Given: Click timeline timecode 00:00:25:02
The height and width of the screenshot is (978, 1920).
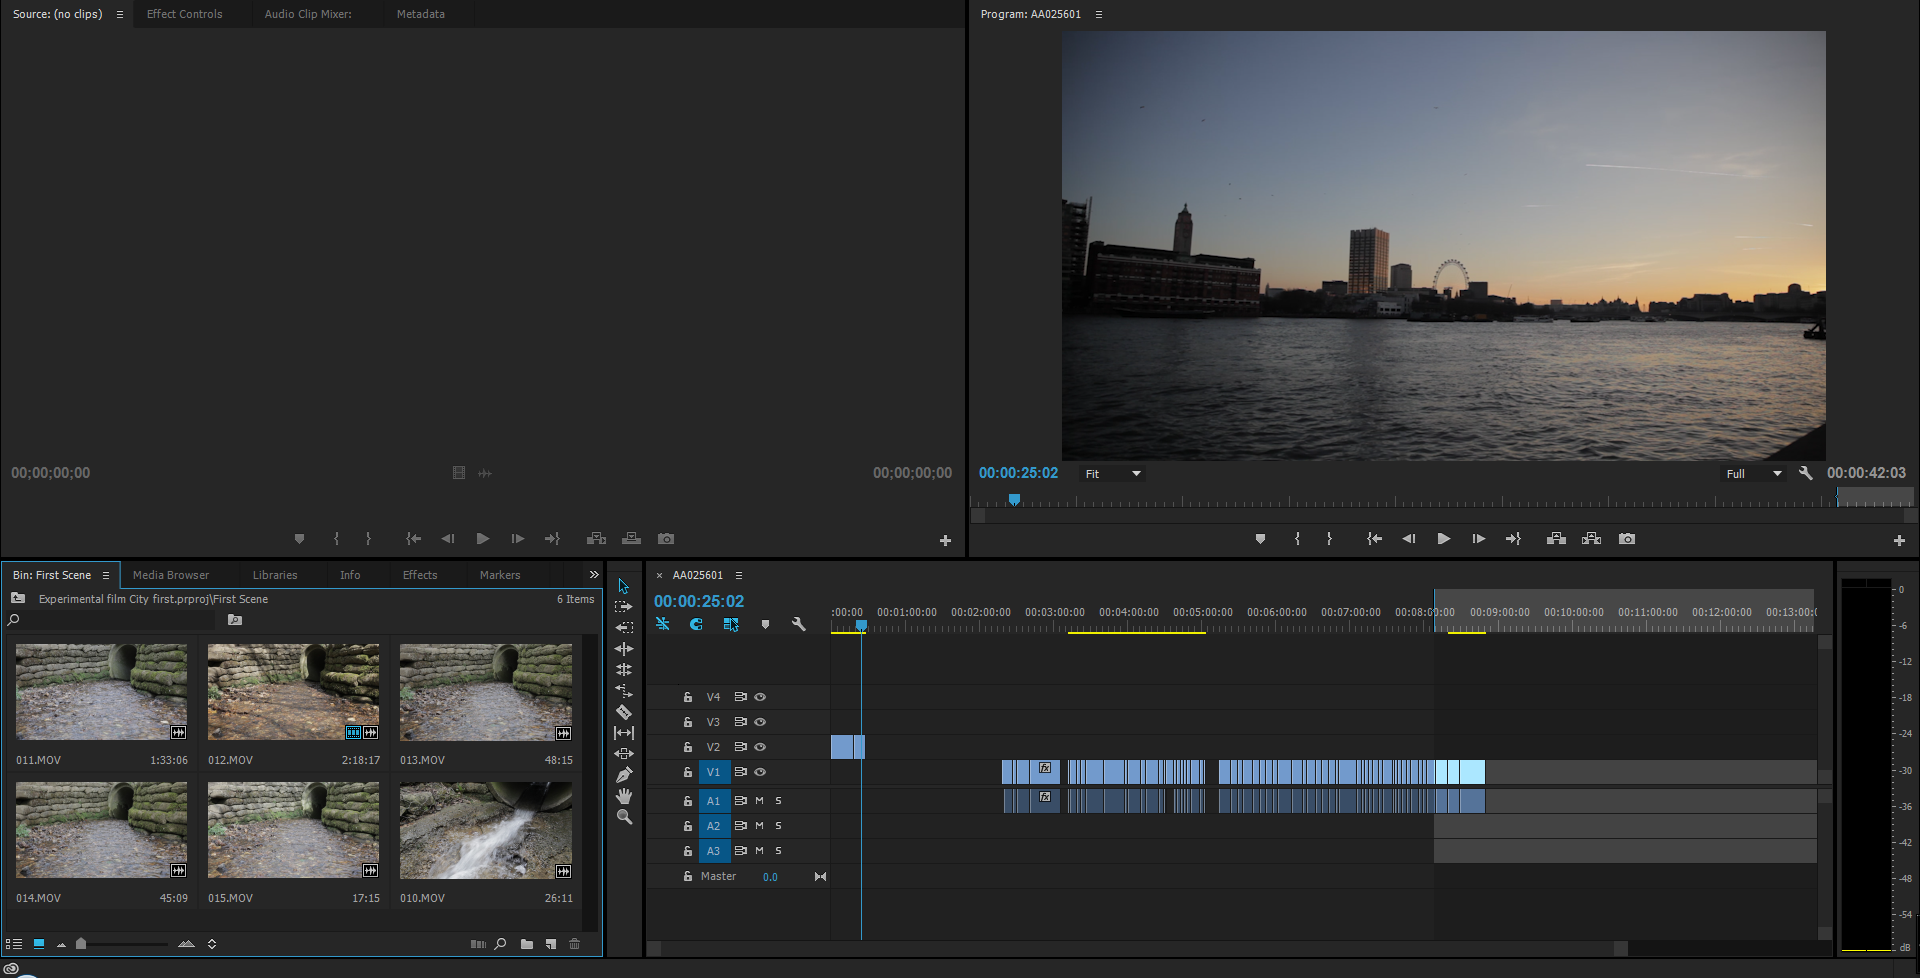Looking at the screenshot, I should coord(699,601).
